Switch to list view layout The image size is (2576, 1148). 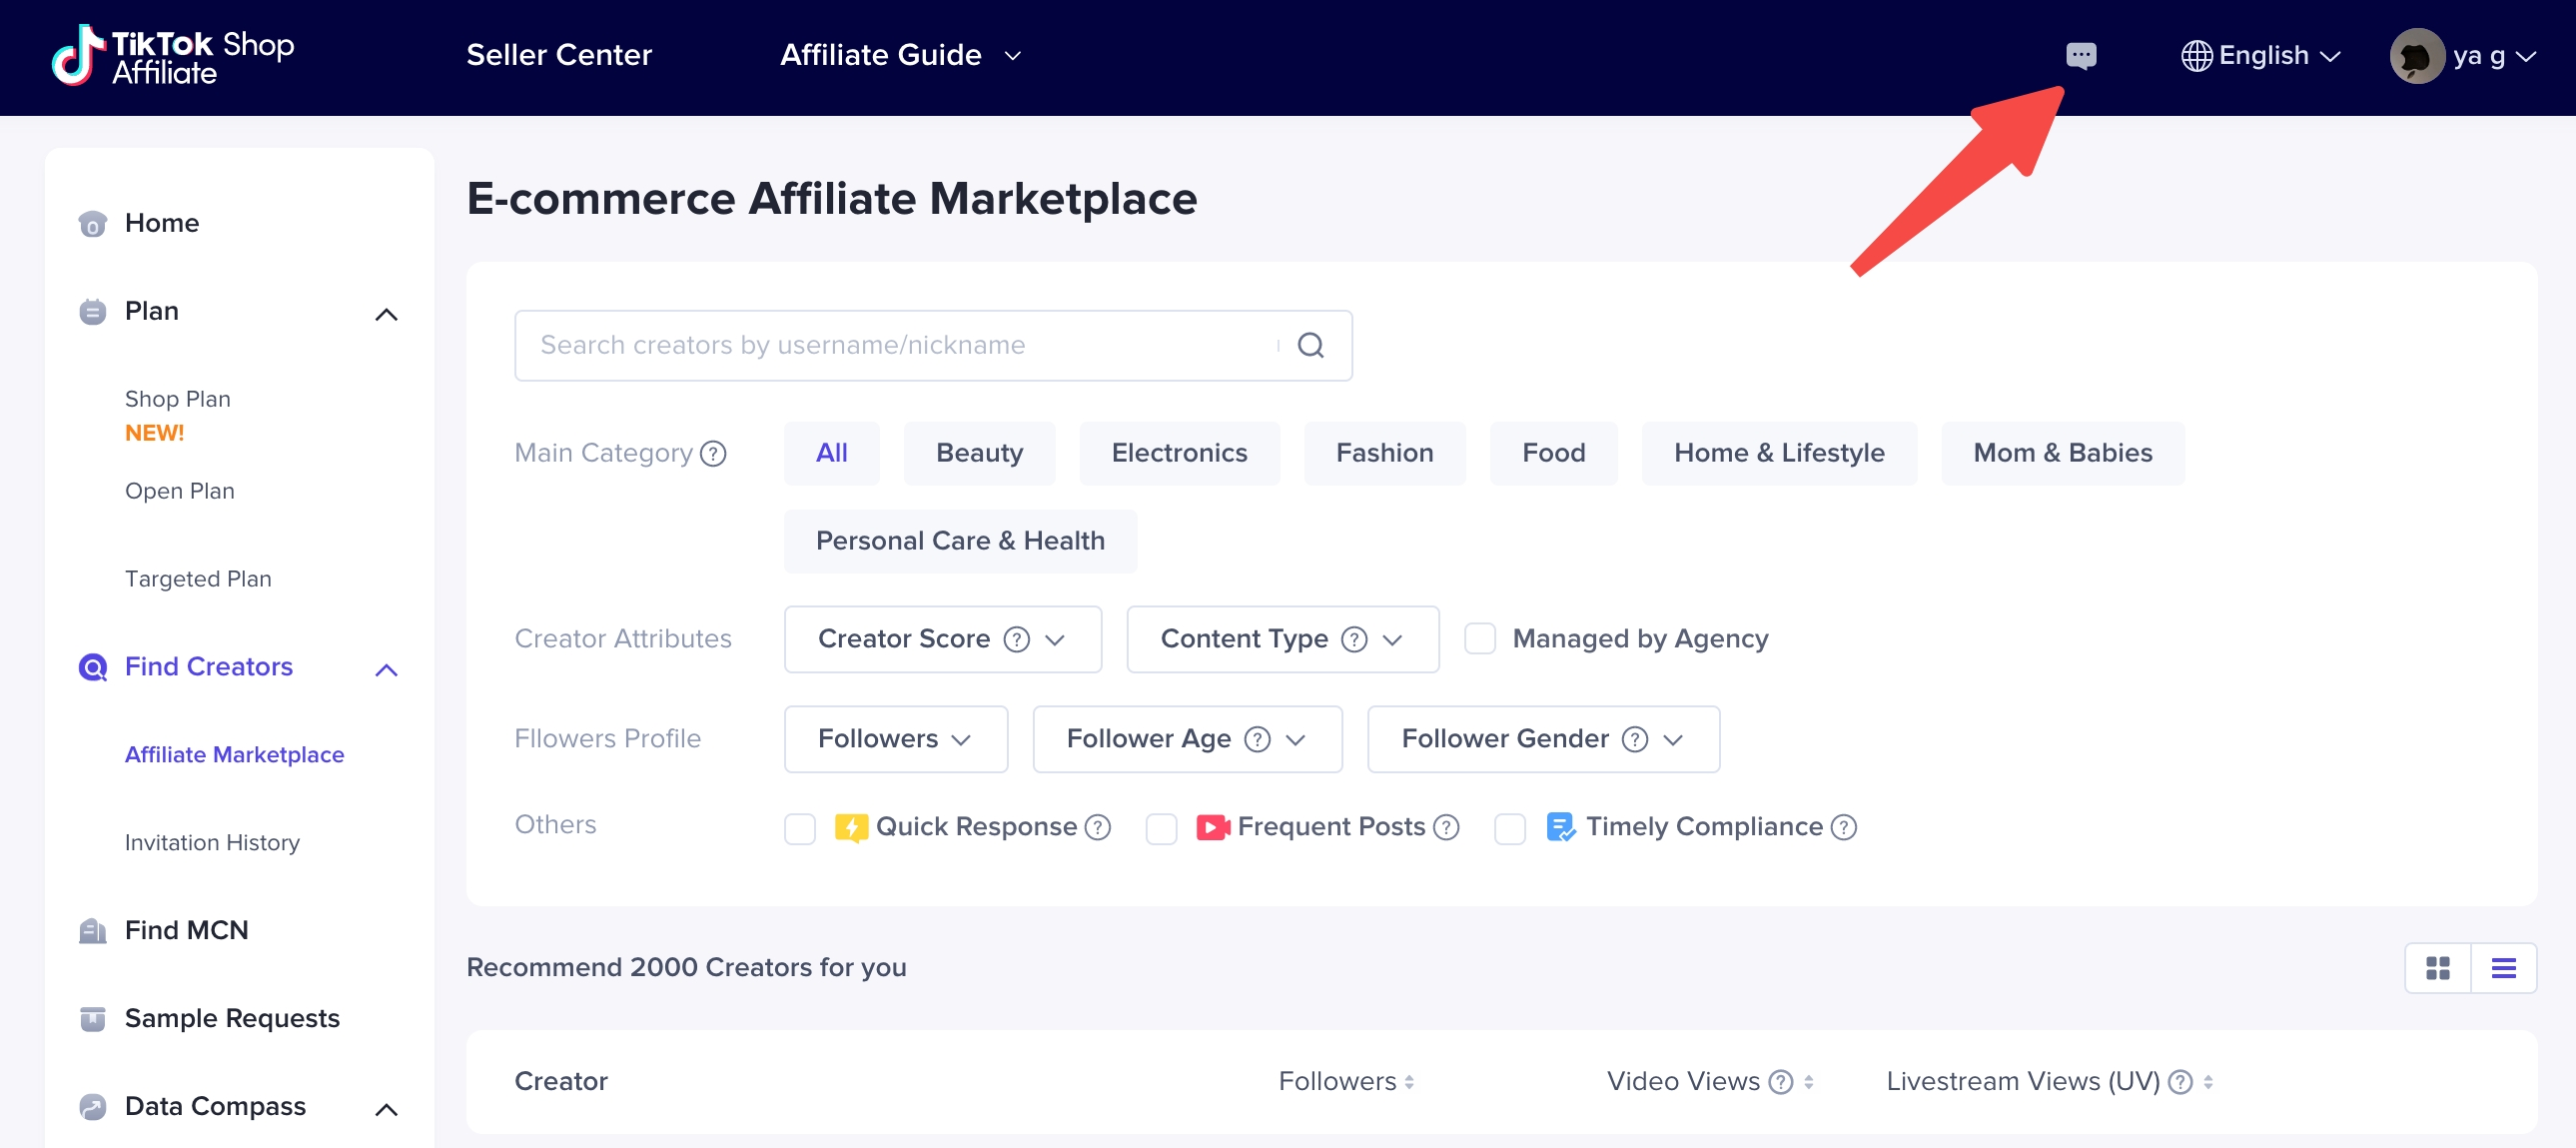pos(2503,967)
